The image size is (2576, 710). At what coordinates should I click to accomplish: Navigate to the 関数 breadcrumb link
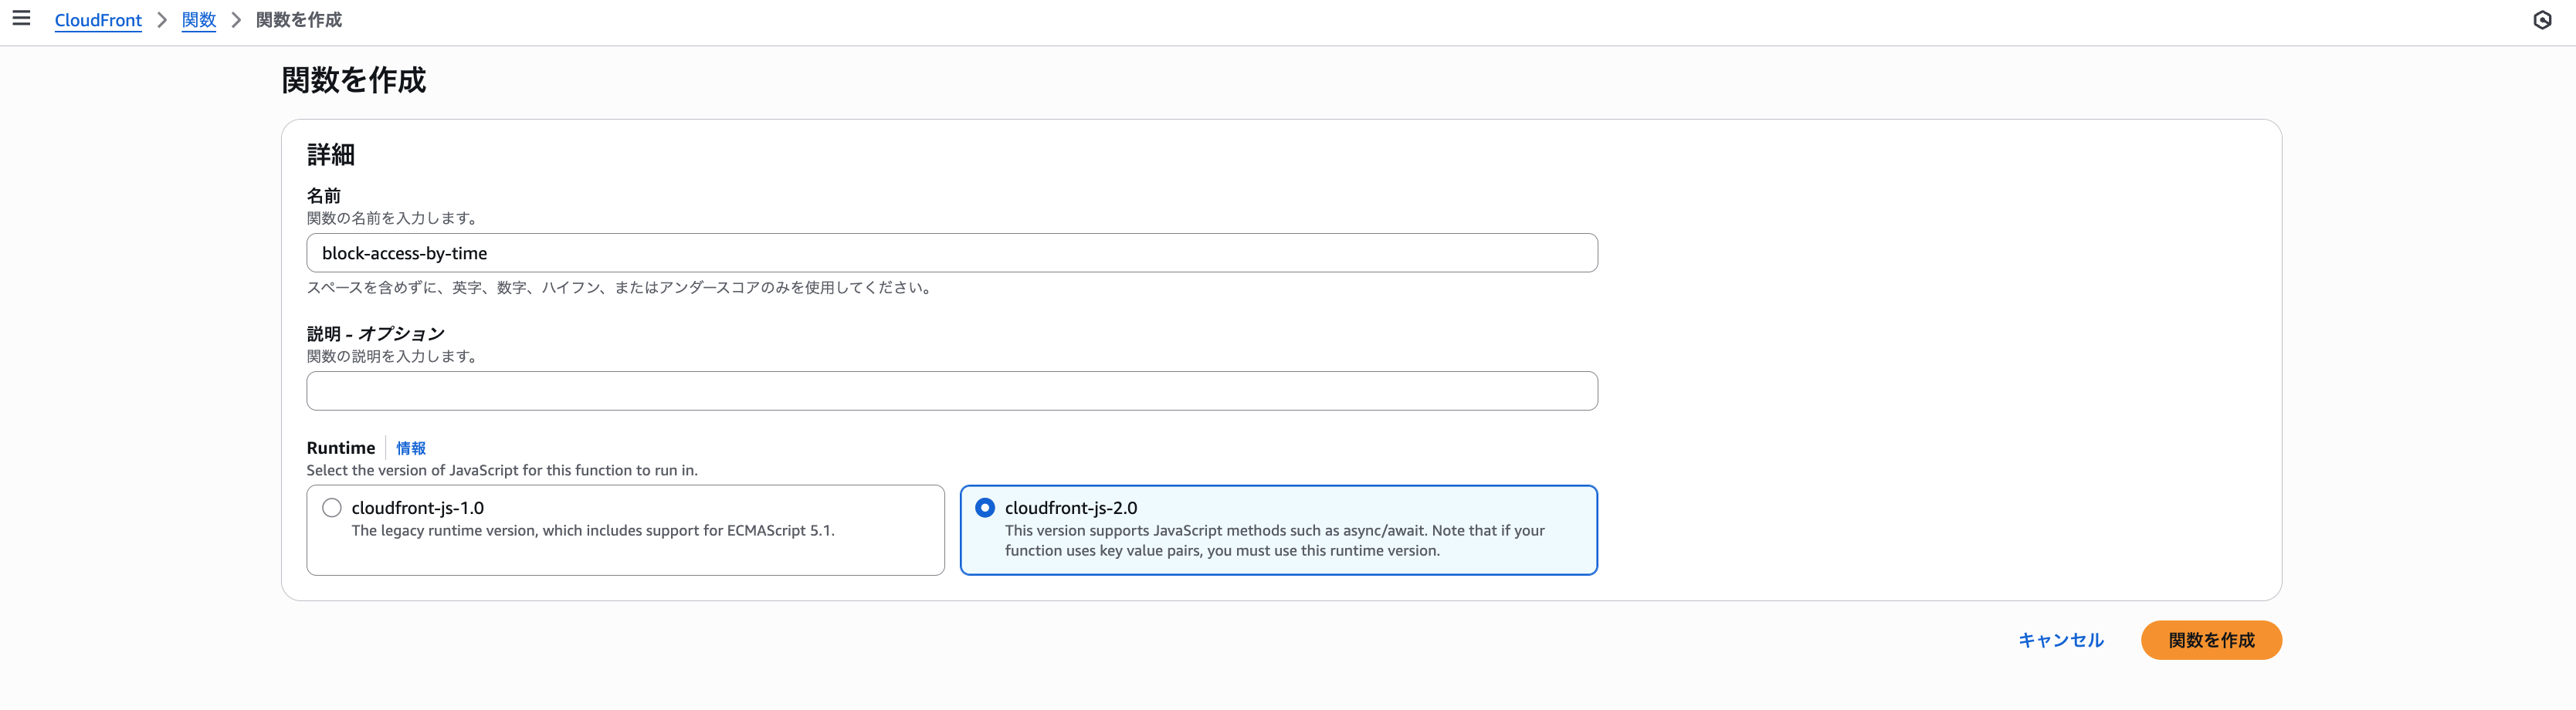[x=199, y=20]
